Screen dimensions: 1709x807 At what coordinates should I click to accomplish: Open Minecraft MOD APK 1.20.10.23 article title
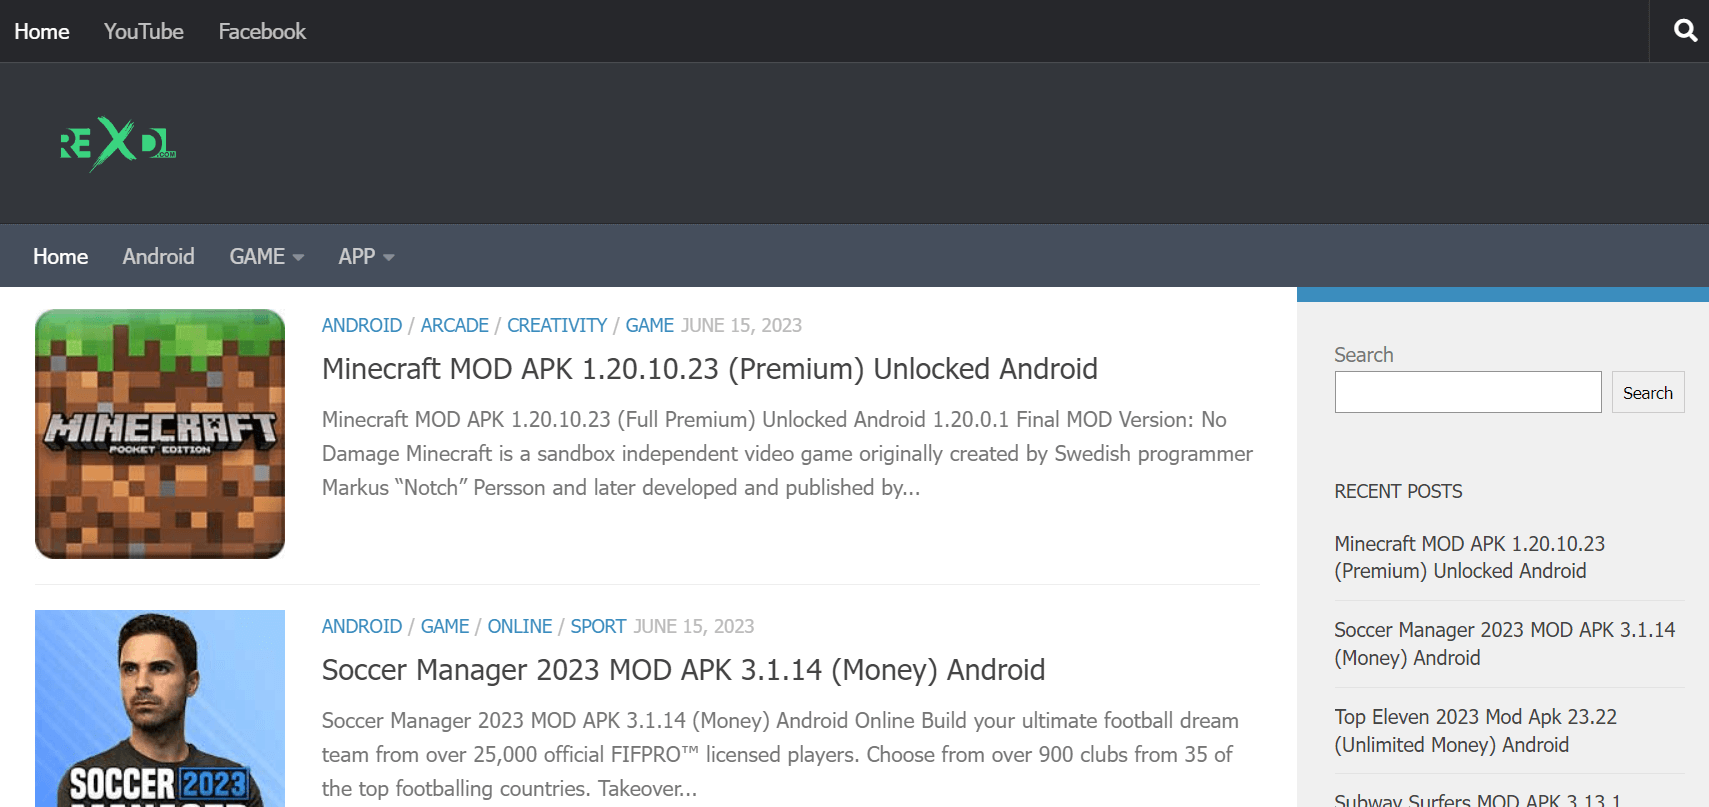pos(710,369)
